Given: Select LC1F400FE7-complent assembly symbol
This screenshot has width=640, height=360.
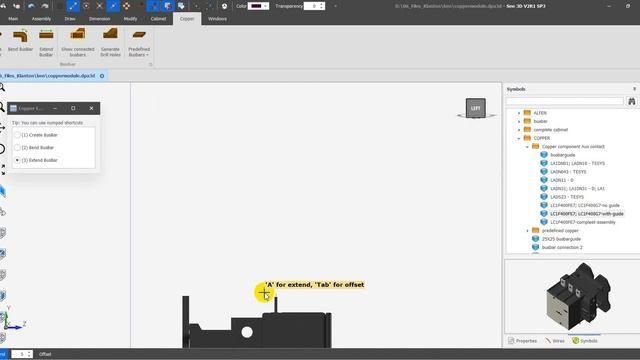Looking at the screenshot, I should pos(582,222).
